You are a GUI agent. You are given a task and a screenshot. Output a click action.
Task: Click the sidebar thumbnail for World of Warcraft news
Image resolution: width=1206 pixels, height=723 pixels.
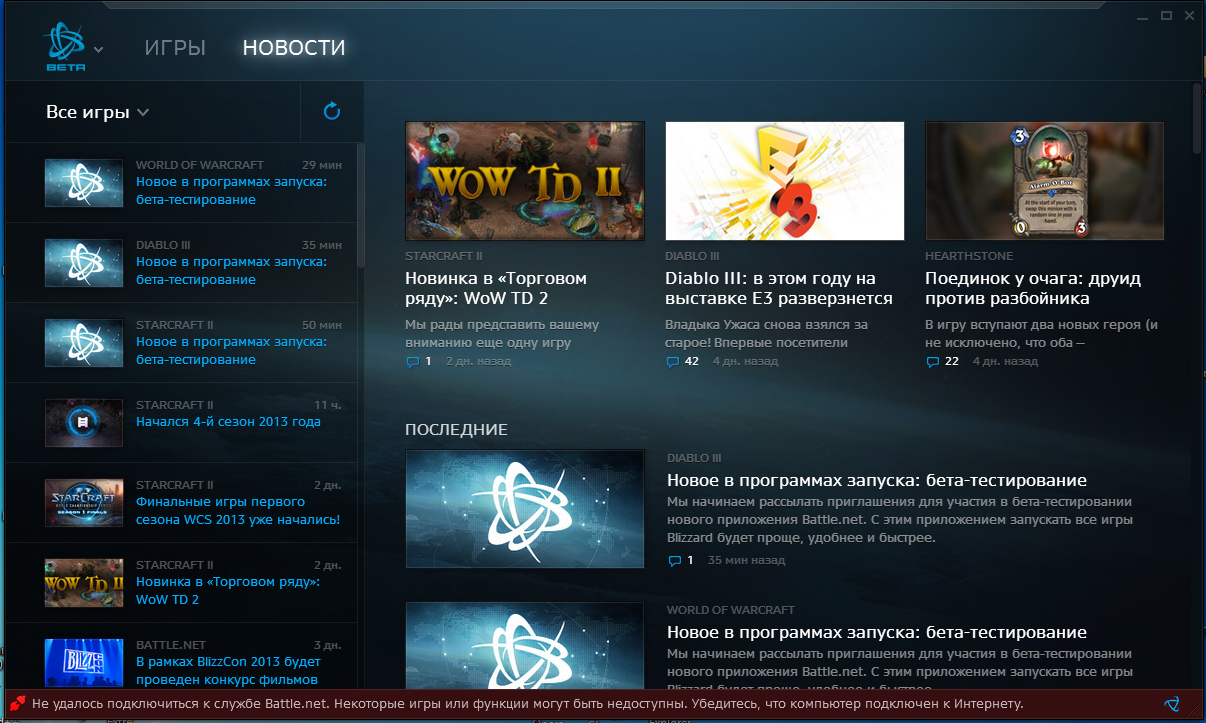(84, 183)
